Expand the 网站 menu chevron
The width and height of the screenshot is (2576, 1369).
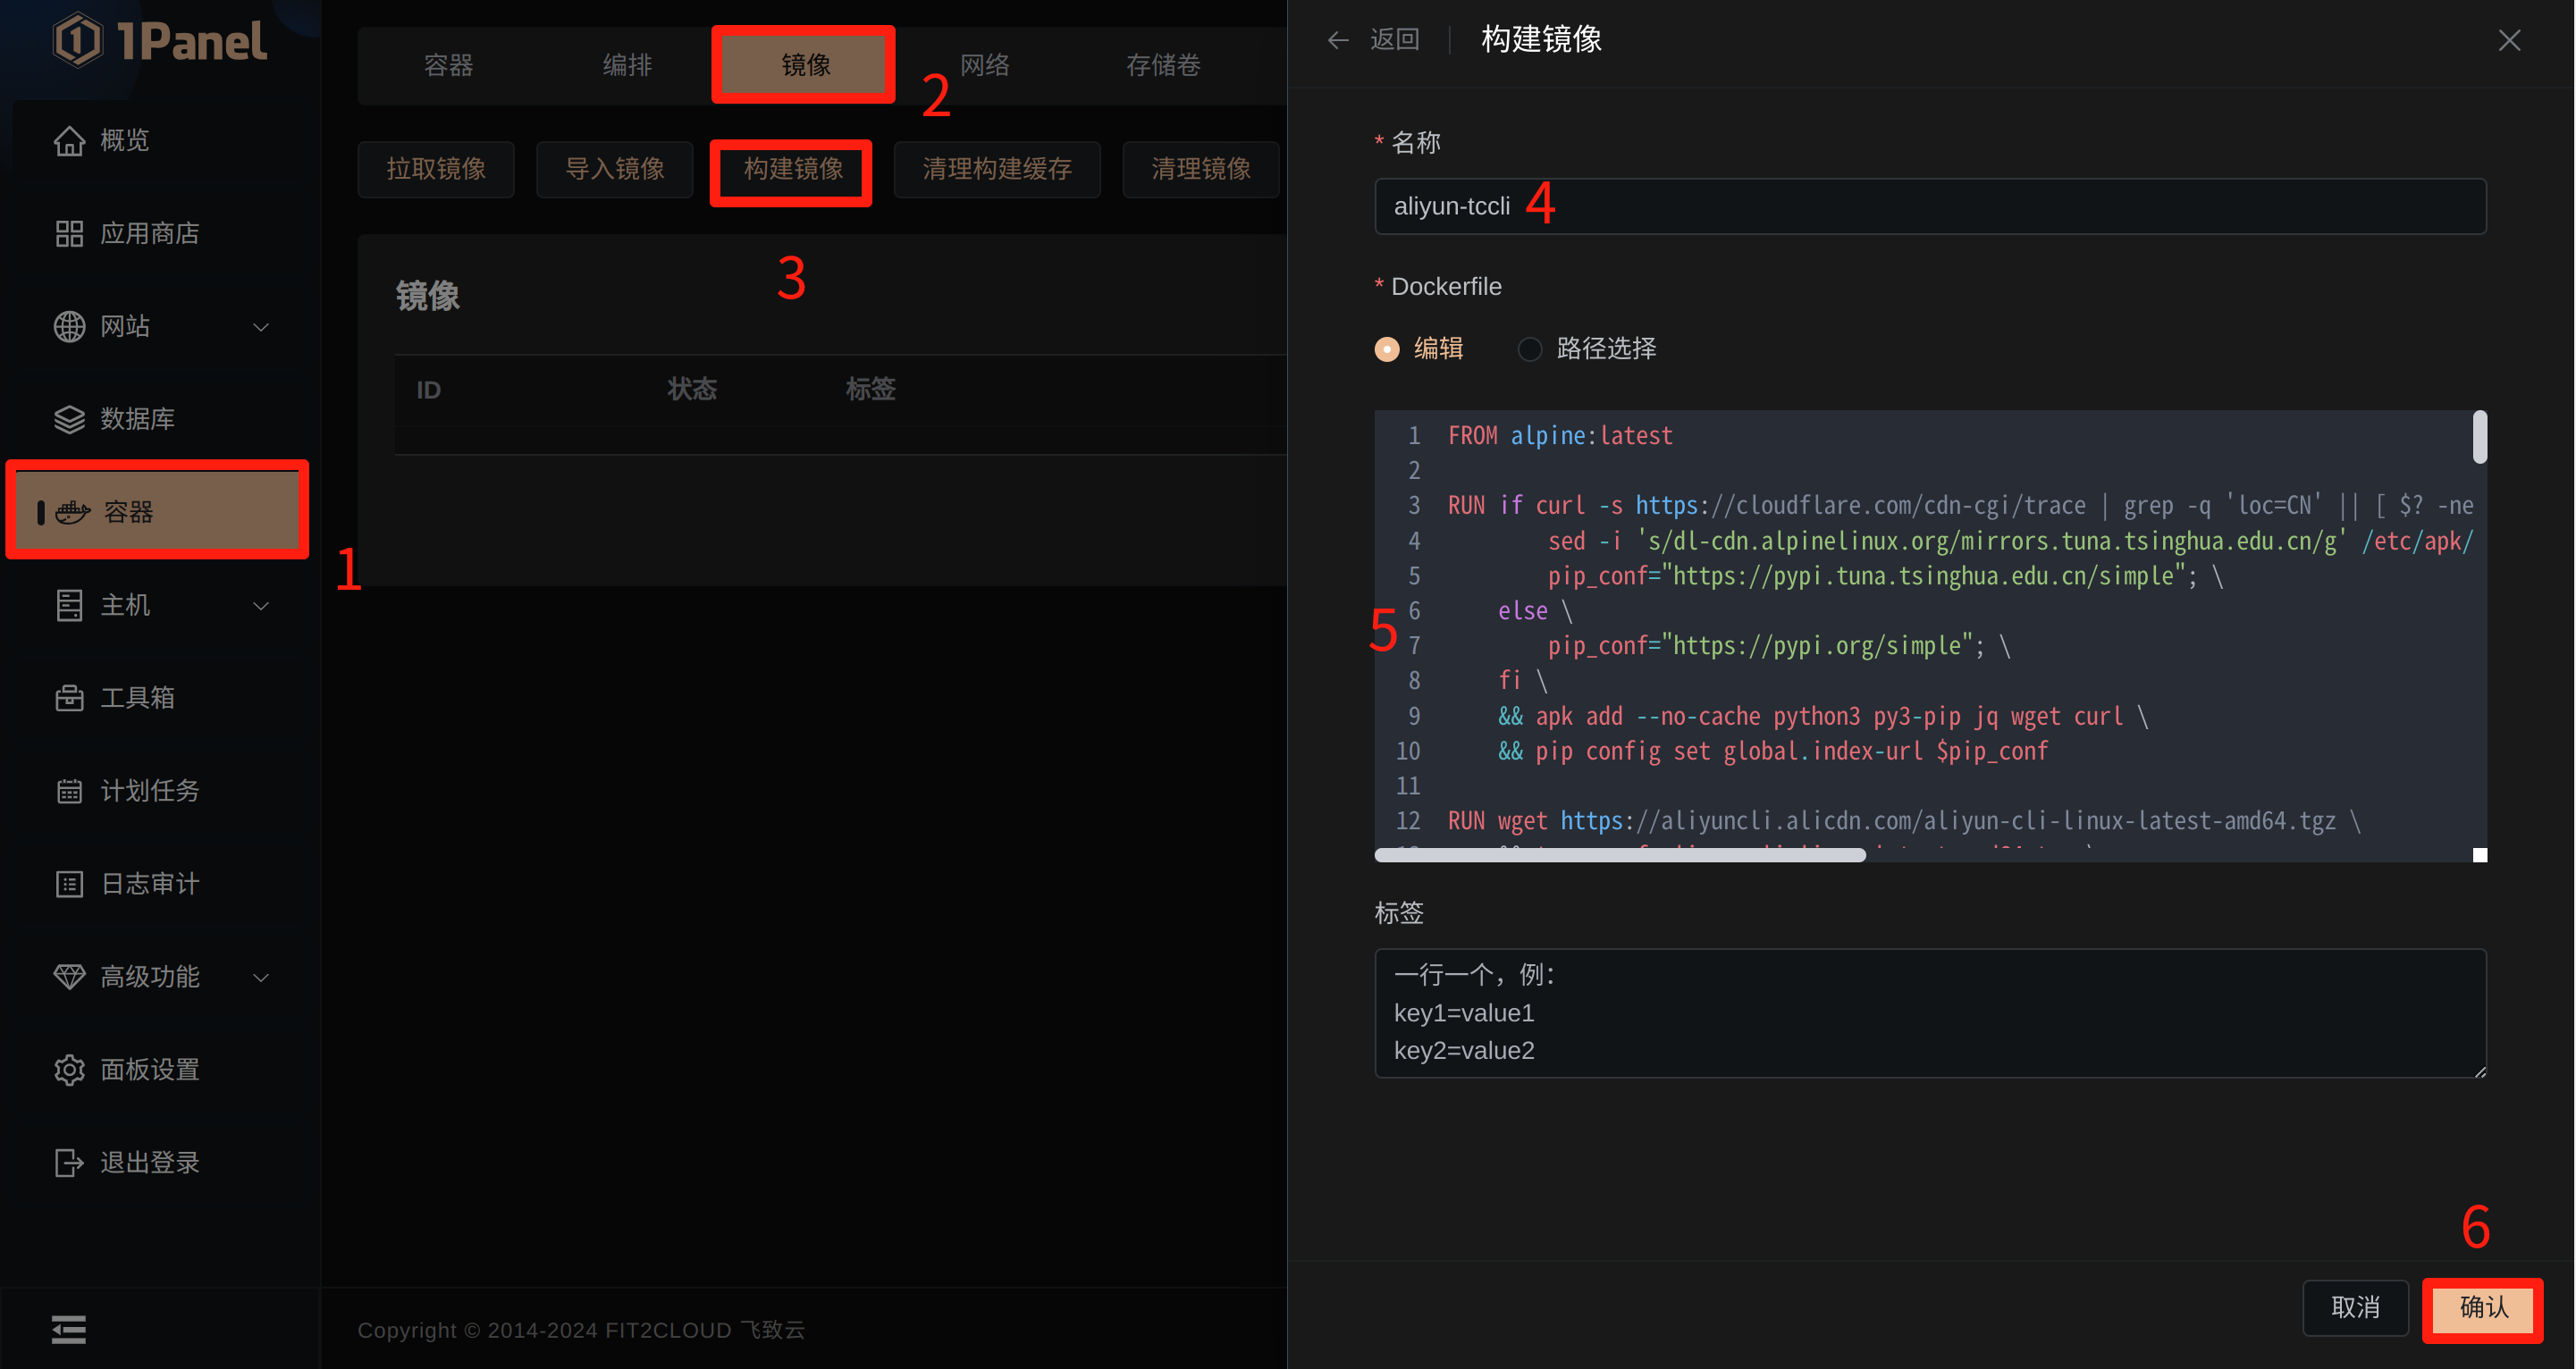(261, 327)
